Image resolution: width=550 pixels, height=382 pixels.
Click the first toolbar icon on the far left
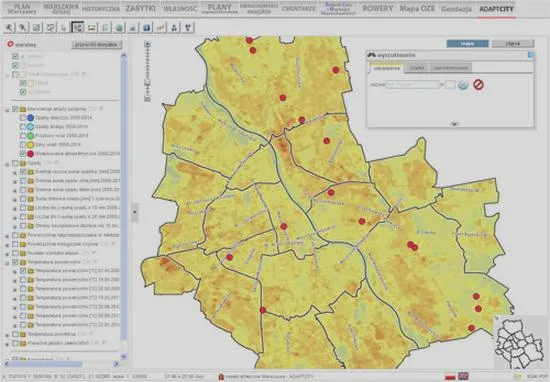click(x=9, y=27)
